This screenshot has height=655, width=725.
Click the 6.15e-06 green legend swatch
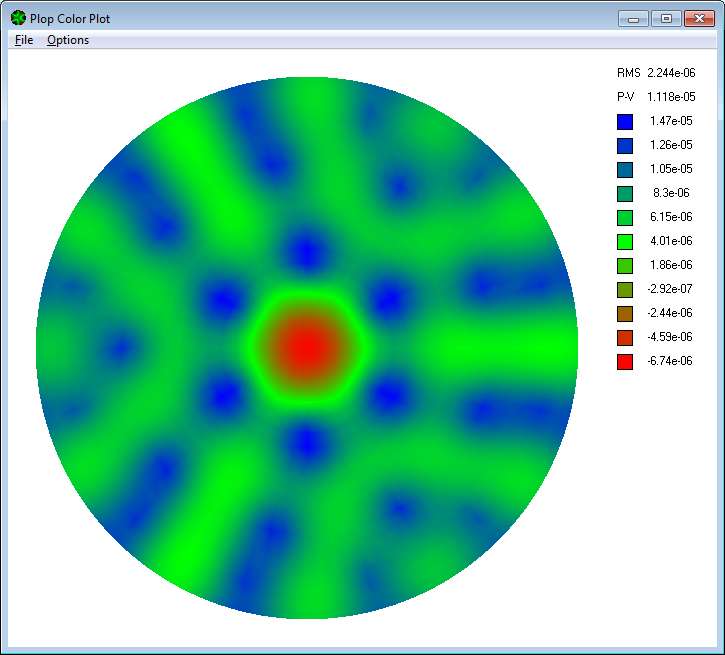[625, 218]
